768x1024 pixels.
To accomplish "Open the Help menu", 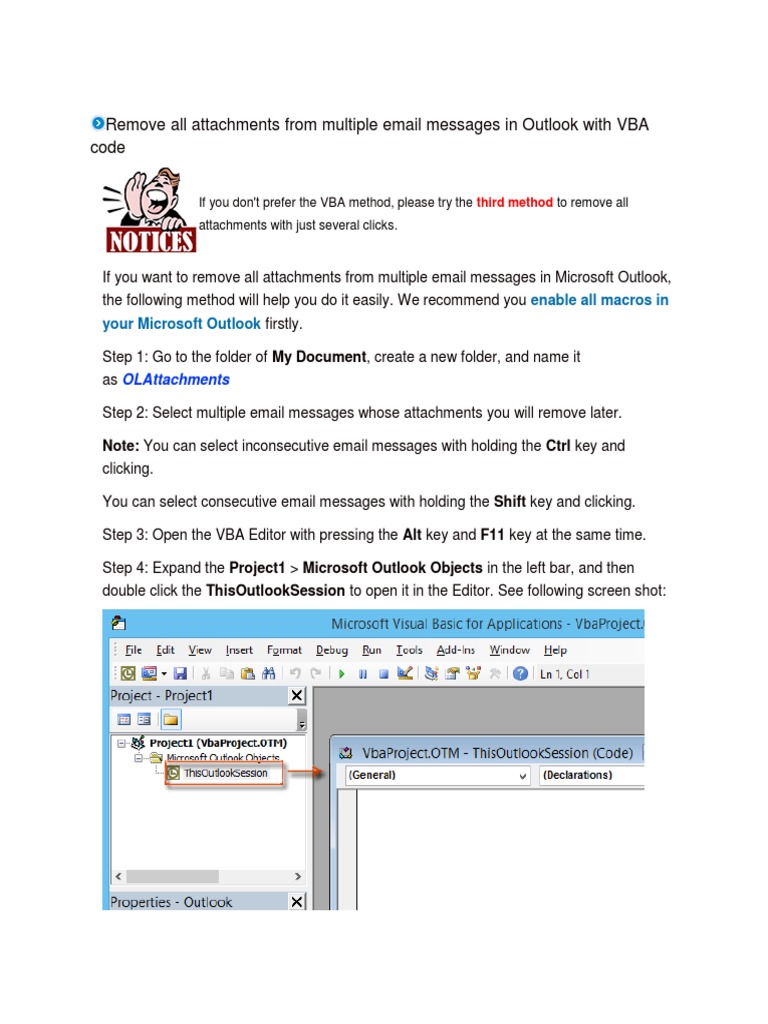I will tap(555, 650).
